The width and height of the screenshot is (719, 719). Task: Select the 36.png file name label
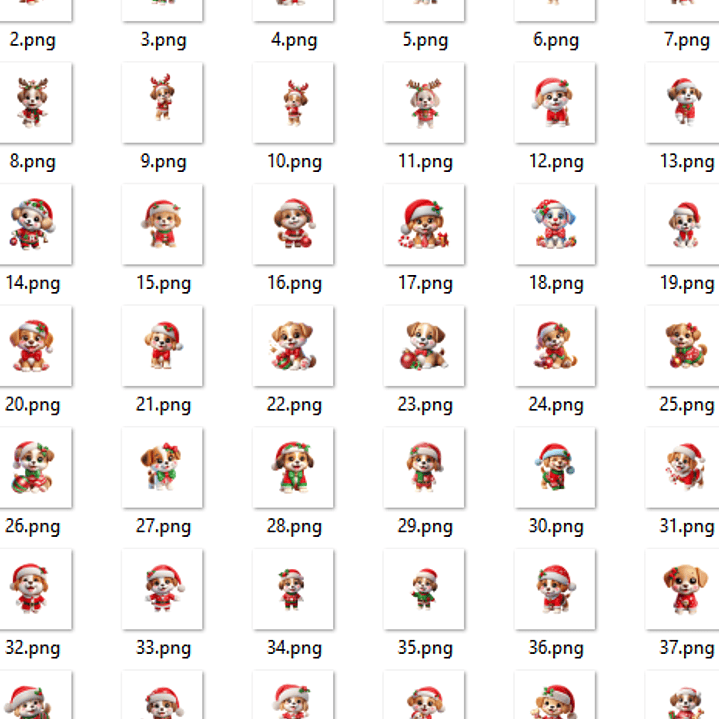pos(556,648)
